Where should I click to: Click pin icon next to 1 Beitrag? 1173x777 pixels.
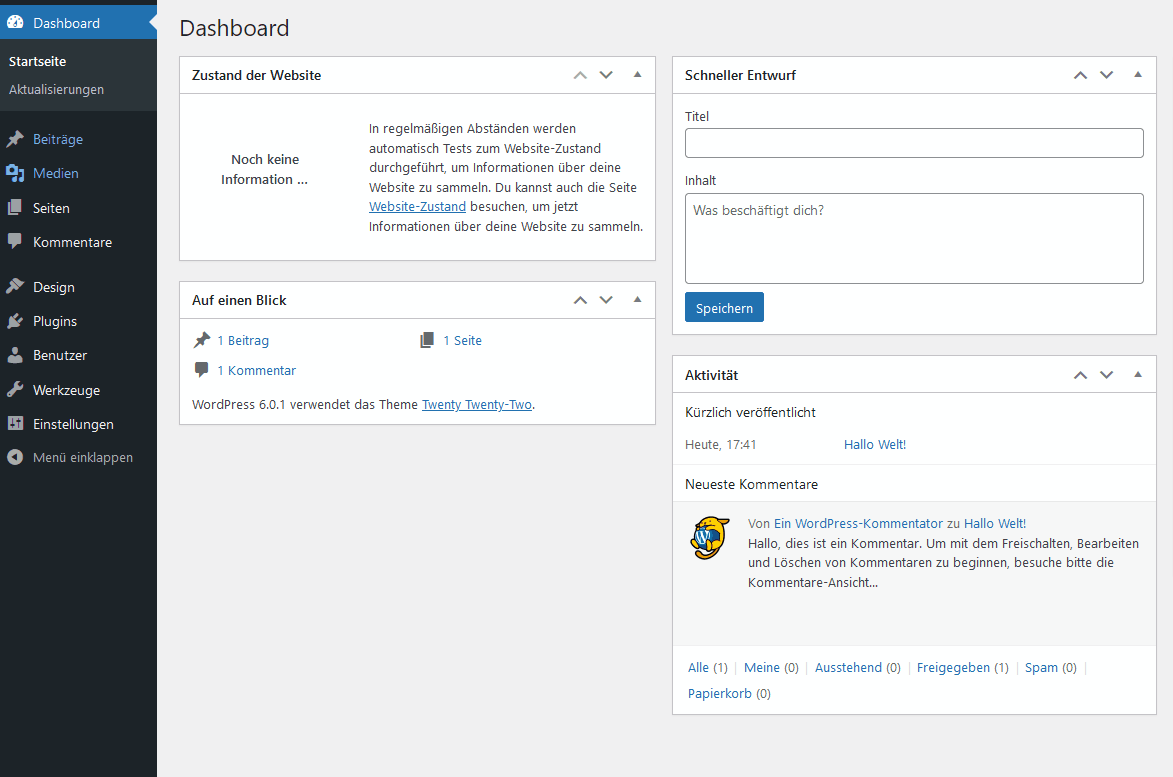coord(202,340)
